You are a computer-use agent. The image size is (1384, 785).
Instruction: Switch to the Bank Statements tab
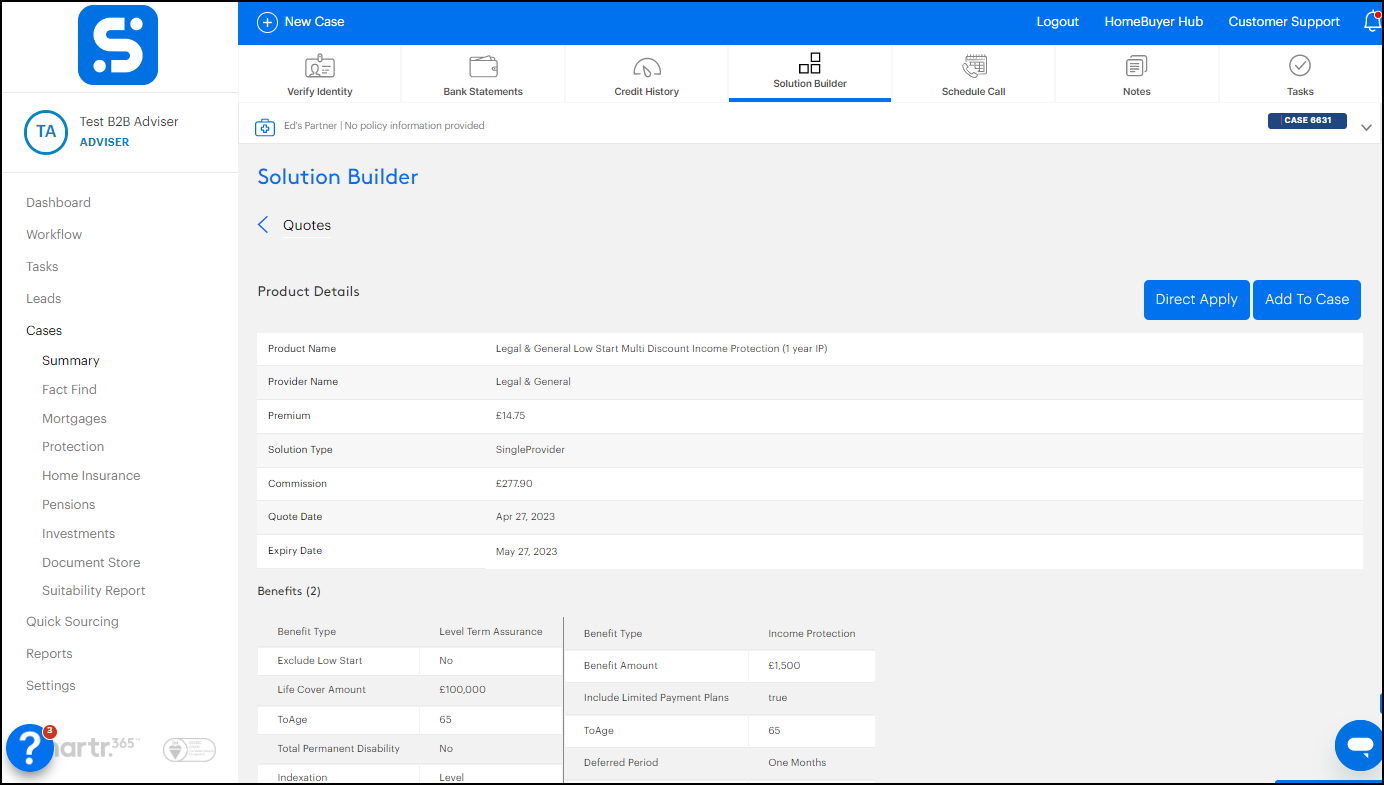coord(483,73)
